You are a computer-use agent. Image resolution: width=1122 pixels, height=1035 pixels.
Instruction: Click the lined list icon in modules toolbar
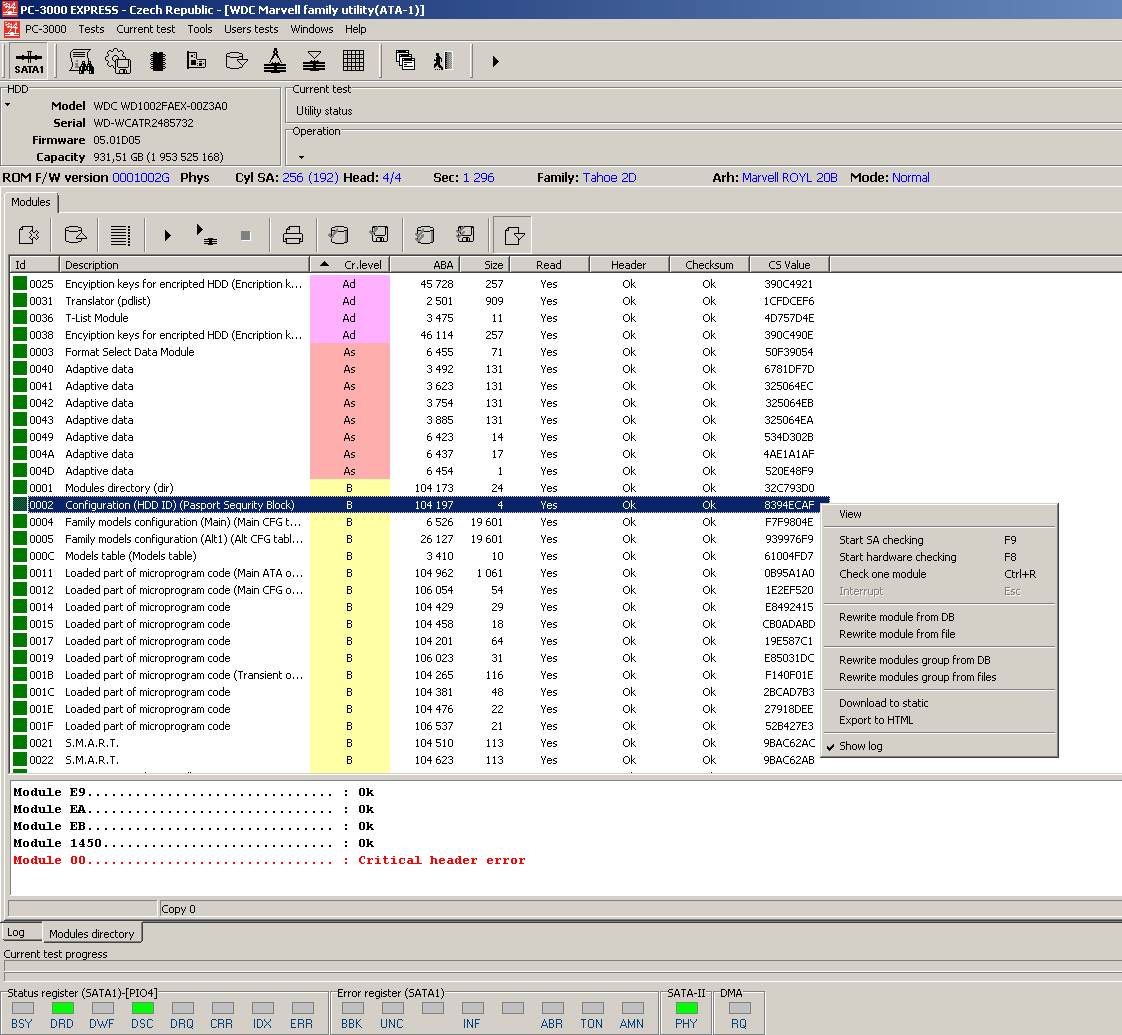(120, 236)
